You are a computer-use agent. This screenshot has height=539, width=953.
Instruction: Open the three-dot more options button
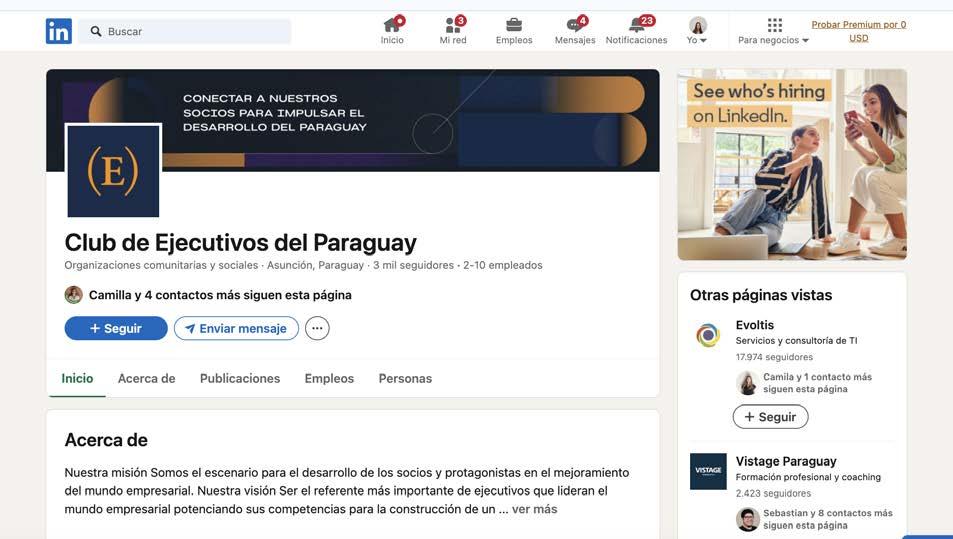(x=317, y=328)
